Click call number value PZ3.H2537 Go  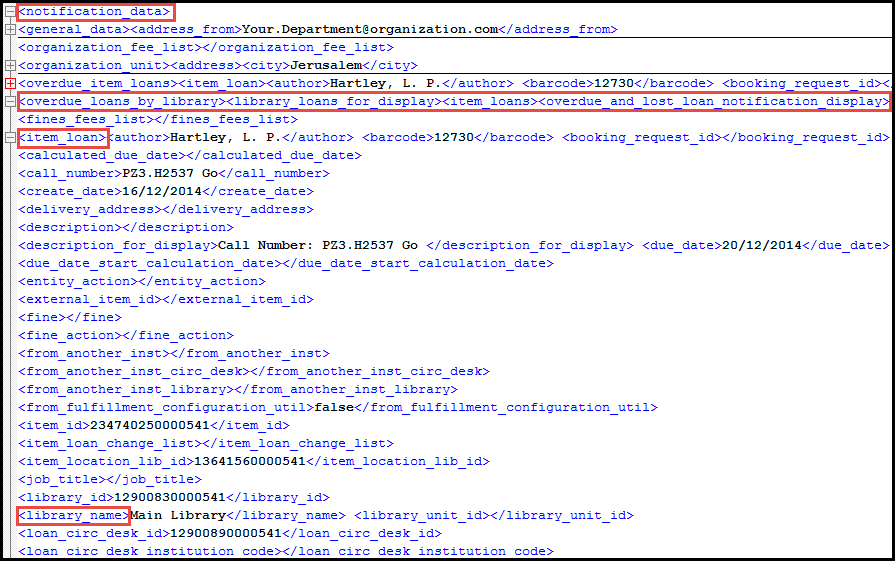(170, 173)
